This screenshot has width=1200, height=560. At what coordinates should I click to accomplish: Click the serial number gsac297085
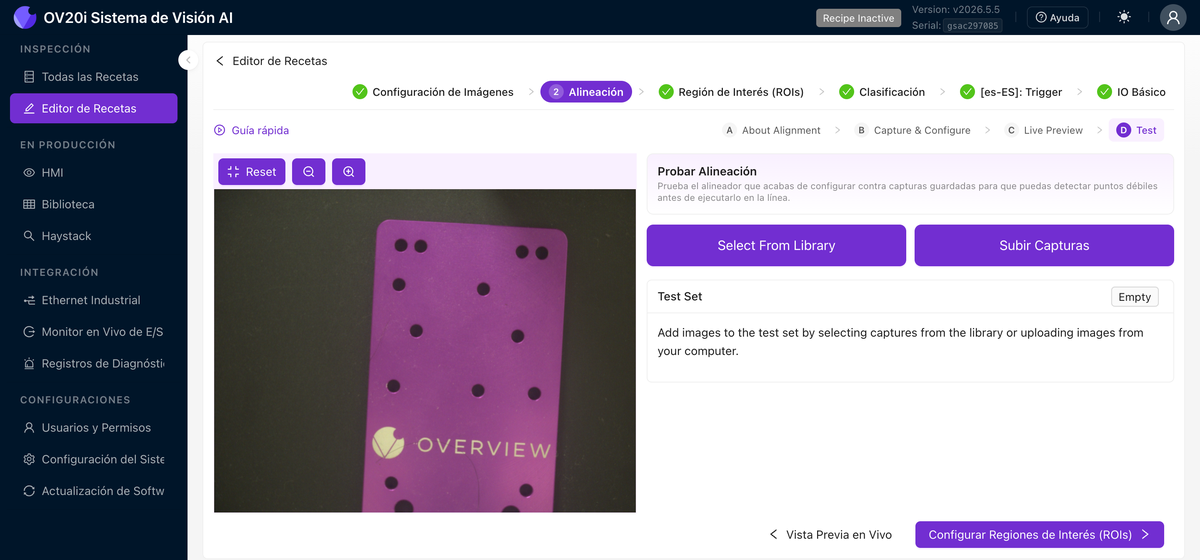[x=972, y=26]
